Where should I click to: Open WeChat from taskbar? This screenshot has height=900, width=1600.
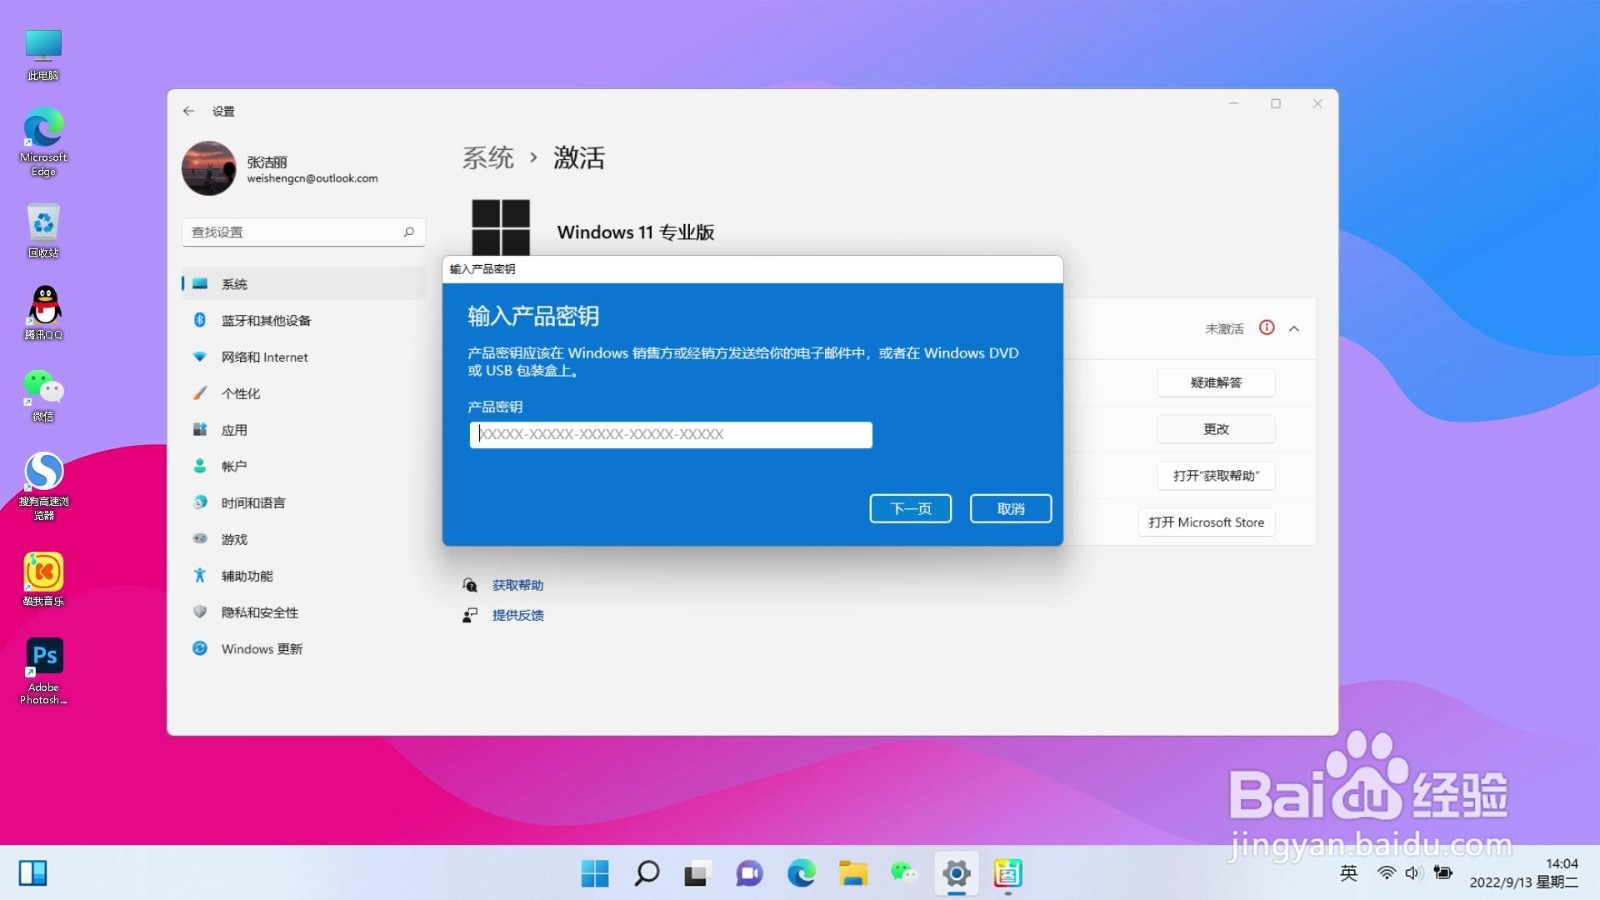click(x=905, y=873)
